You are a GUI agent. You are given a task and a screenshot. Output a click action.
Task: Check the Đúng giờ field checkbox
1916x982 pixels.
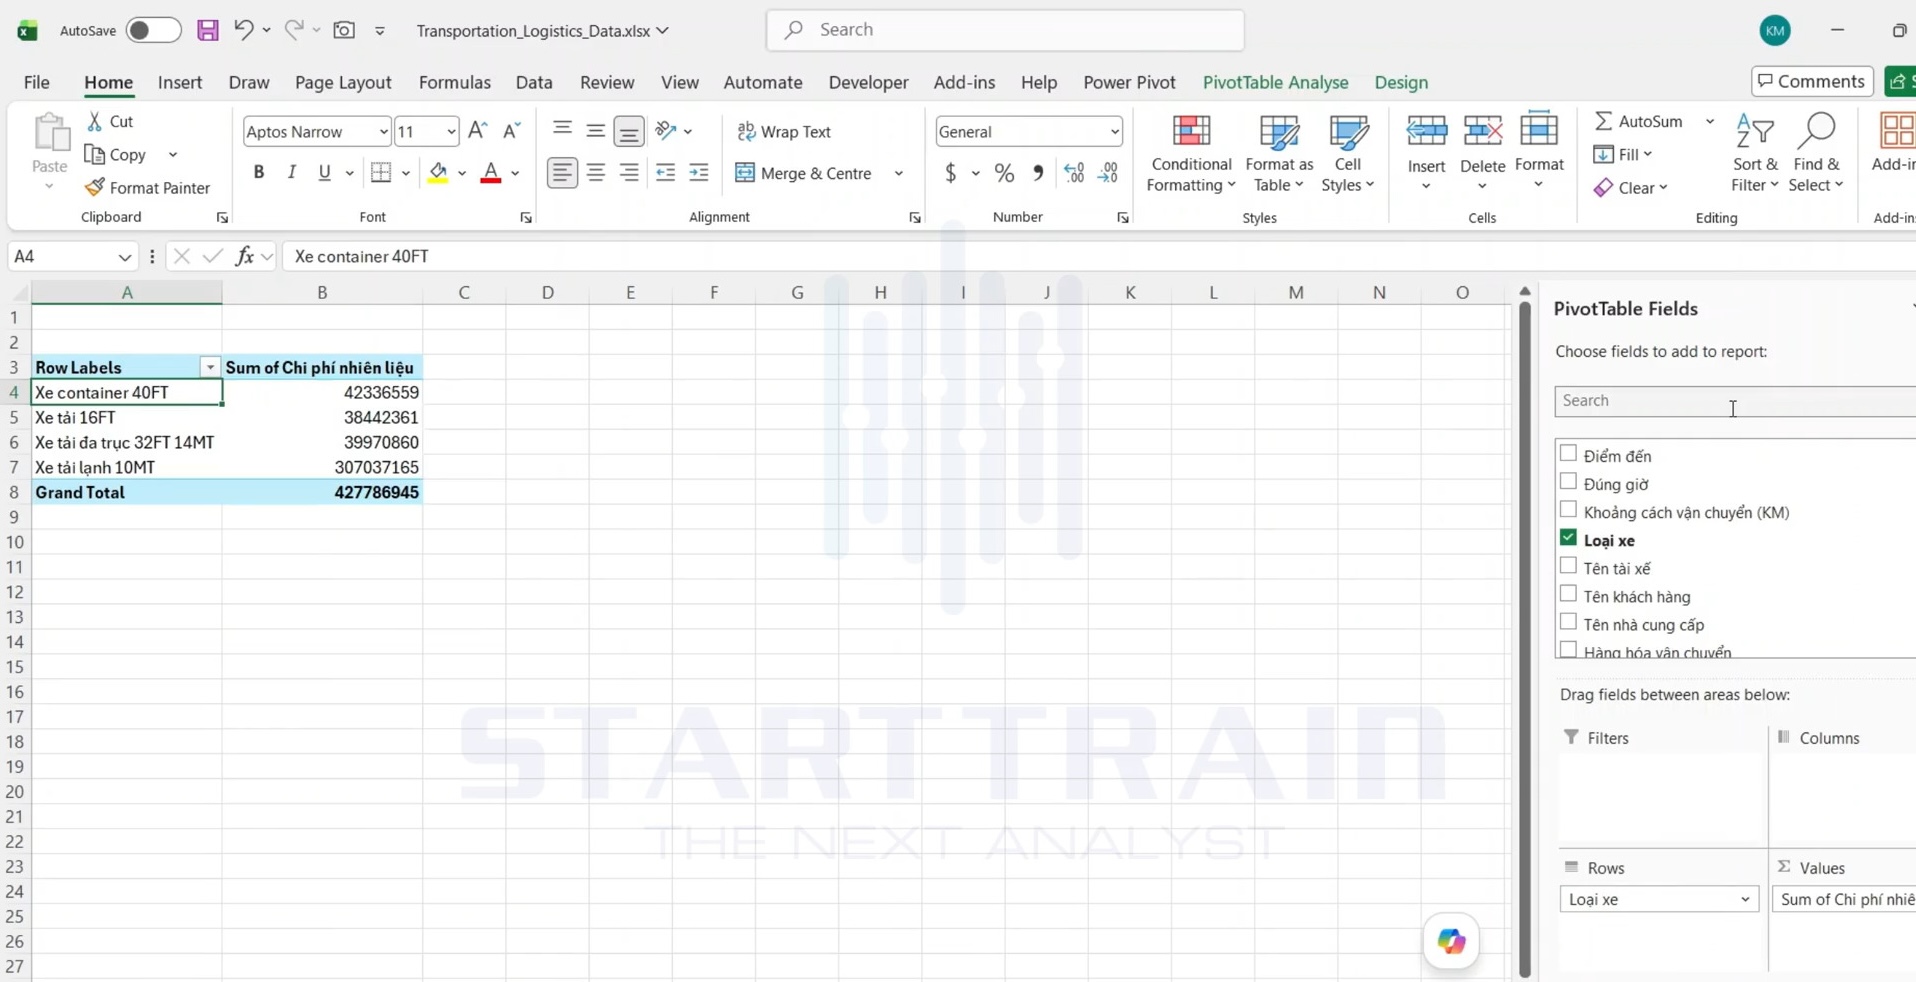(1568, 482)
